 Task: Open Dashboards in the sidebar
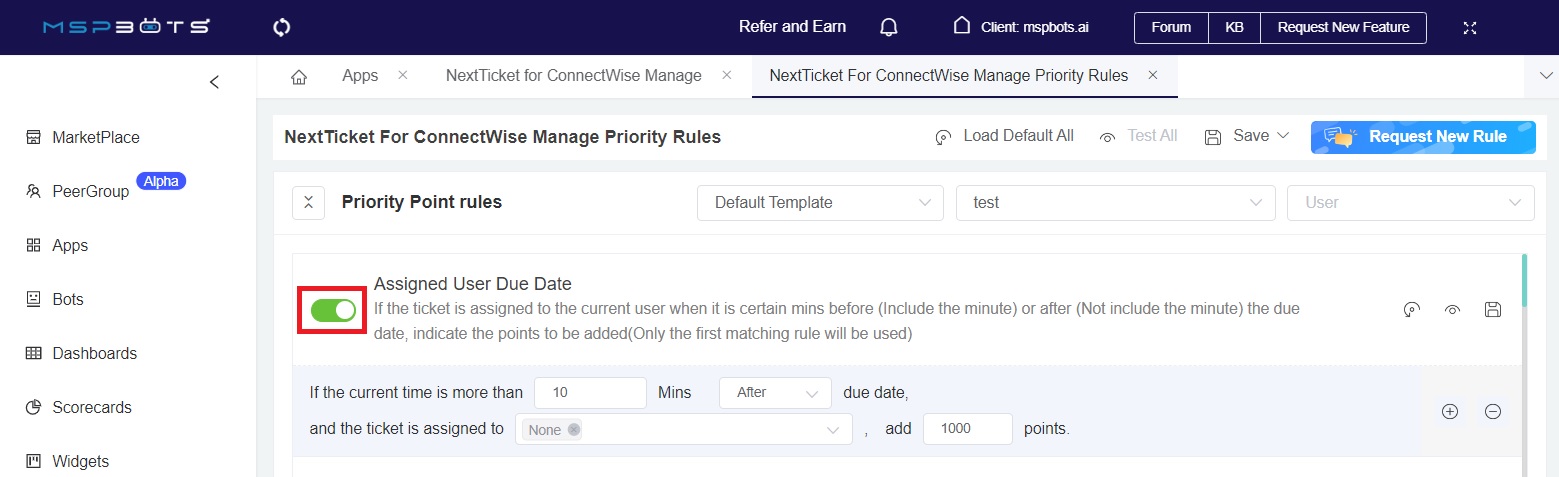pyautogui.click(x=94, y=353)
